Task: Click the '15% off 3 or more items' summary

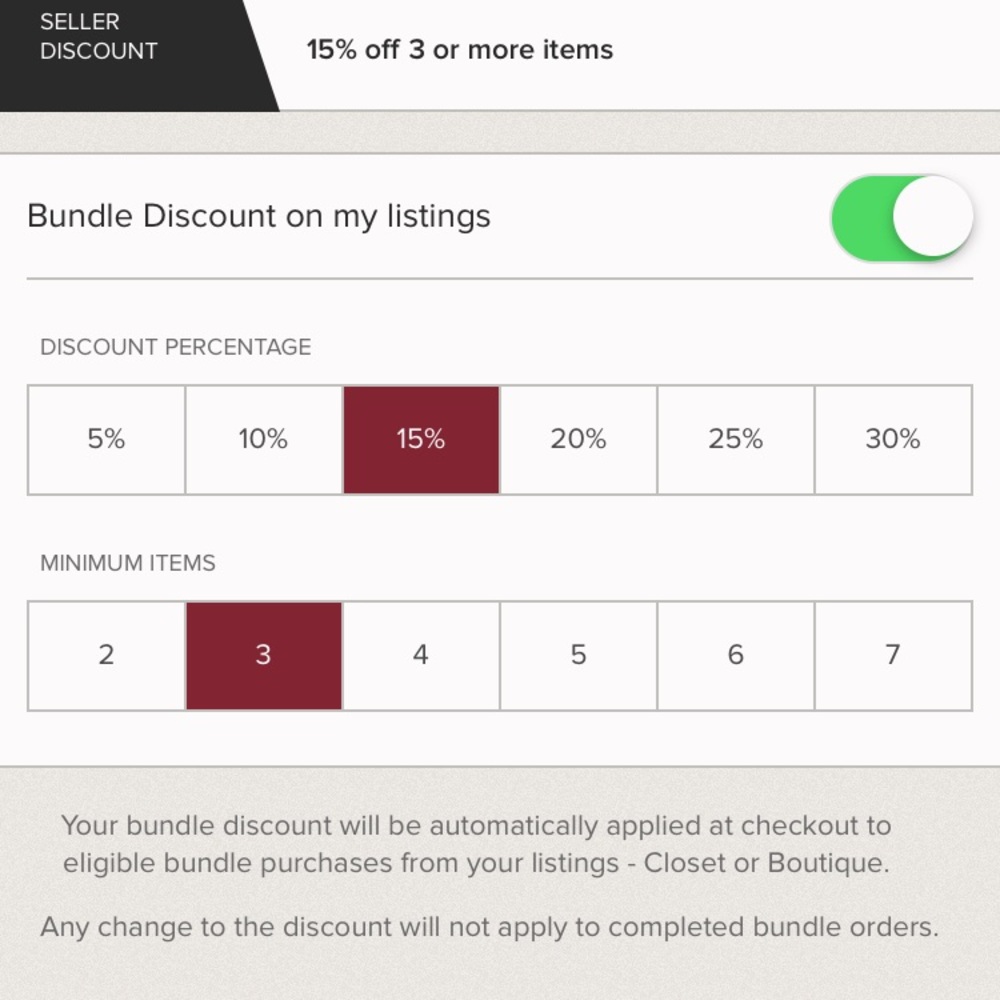Action: point(459,50)
